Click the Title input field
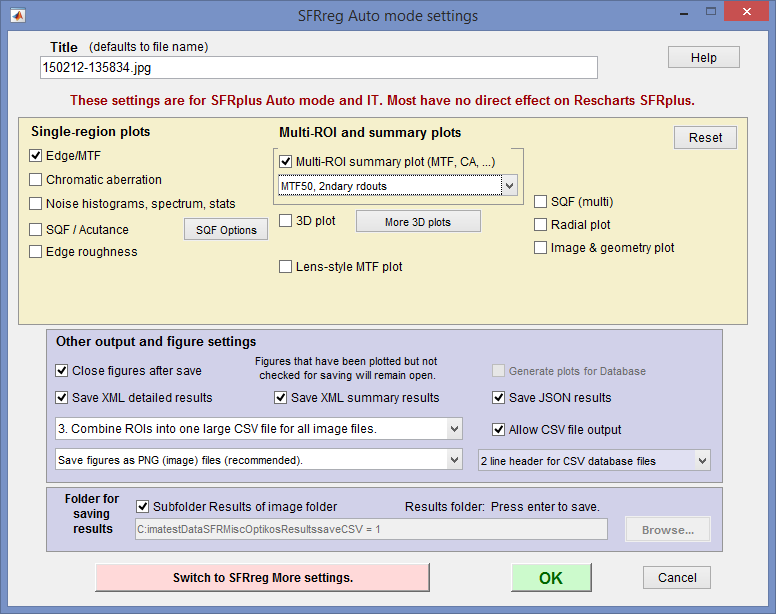The image size is (776, 614). coord(319,67)
